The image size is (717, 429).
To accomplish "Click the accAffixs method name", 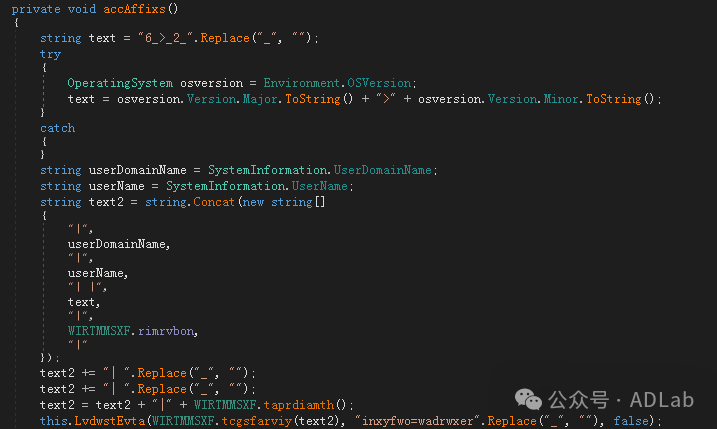I will click(x=134, y=9).
